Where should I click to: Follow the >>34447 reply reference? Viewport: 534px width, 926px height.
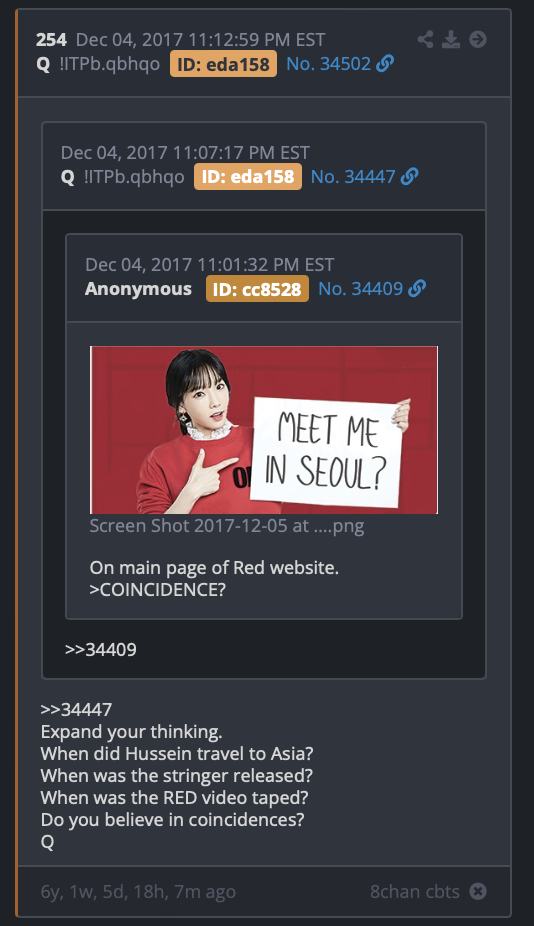76,709
